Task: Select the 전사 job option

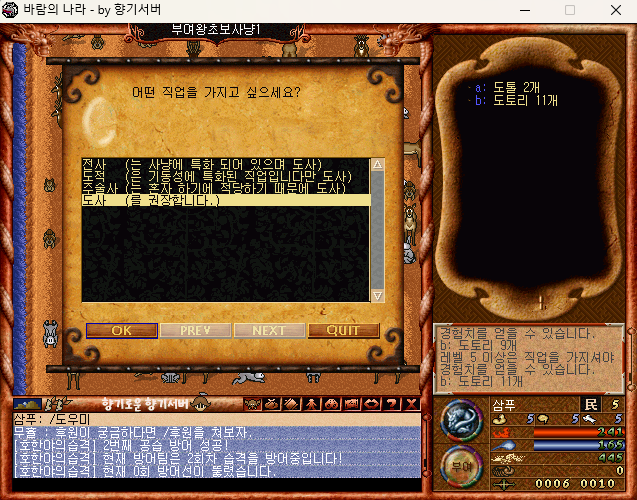Action: (226, 165)
